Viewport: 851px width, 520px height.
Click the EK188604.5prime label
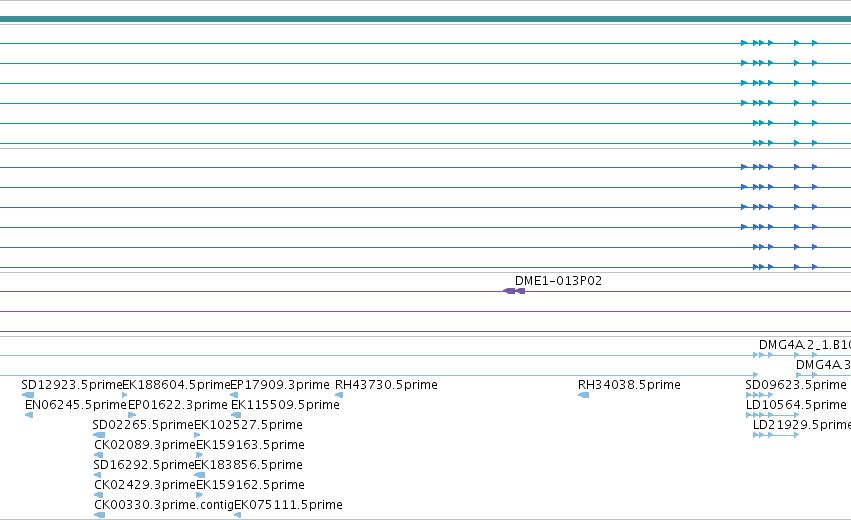[176, 385]
